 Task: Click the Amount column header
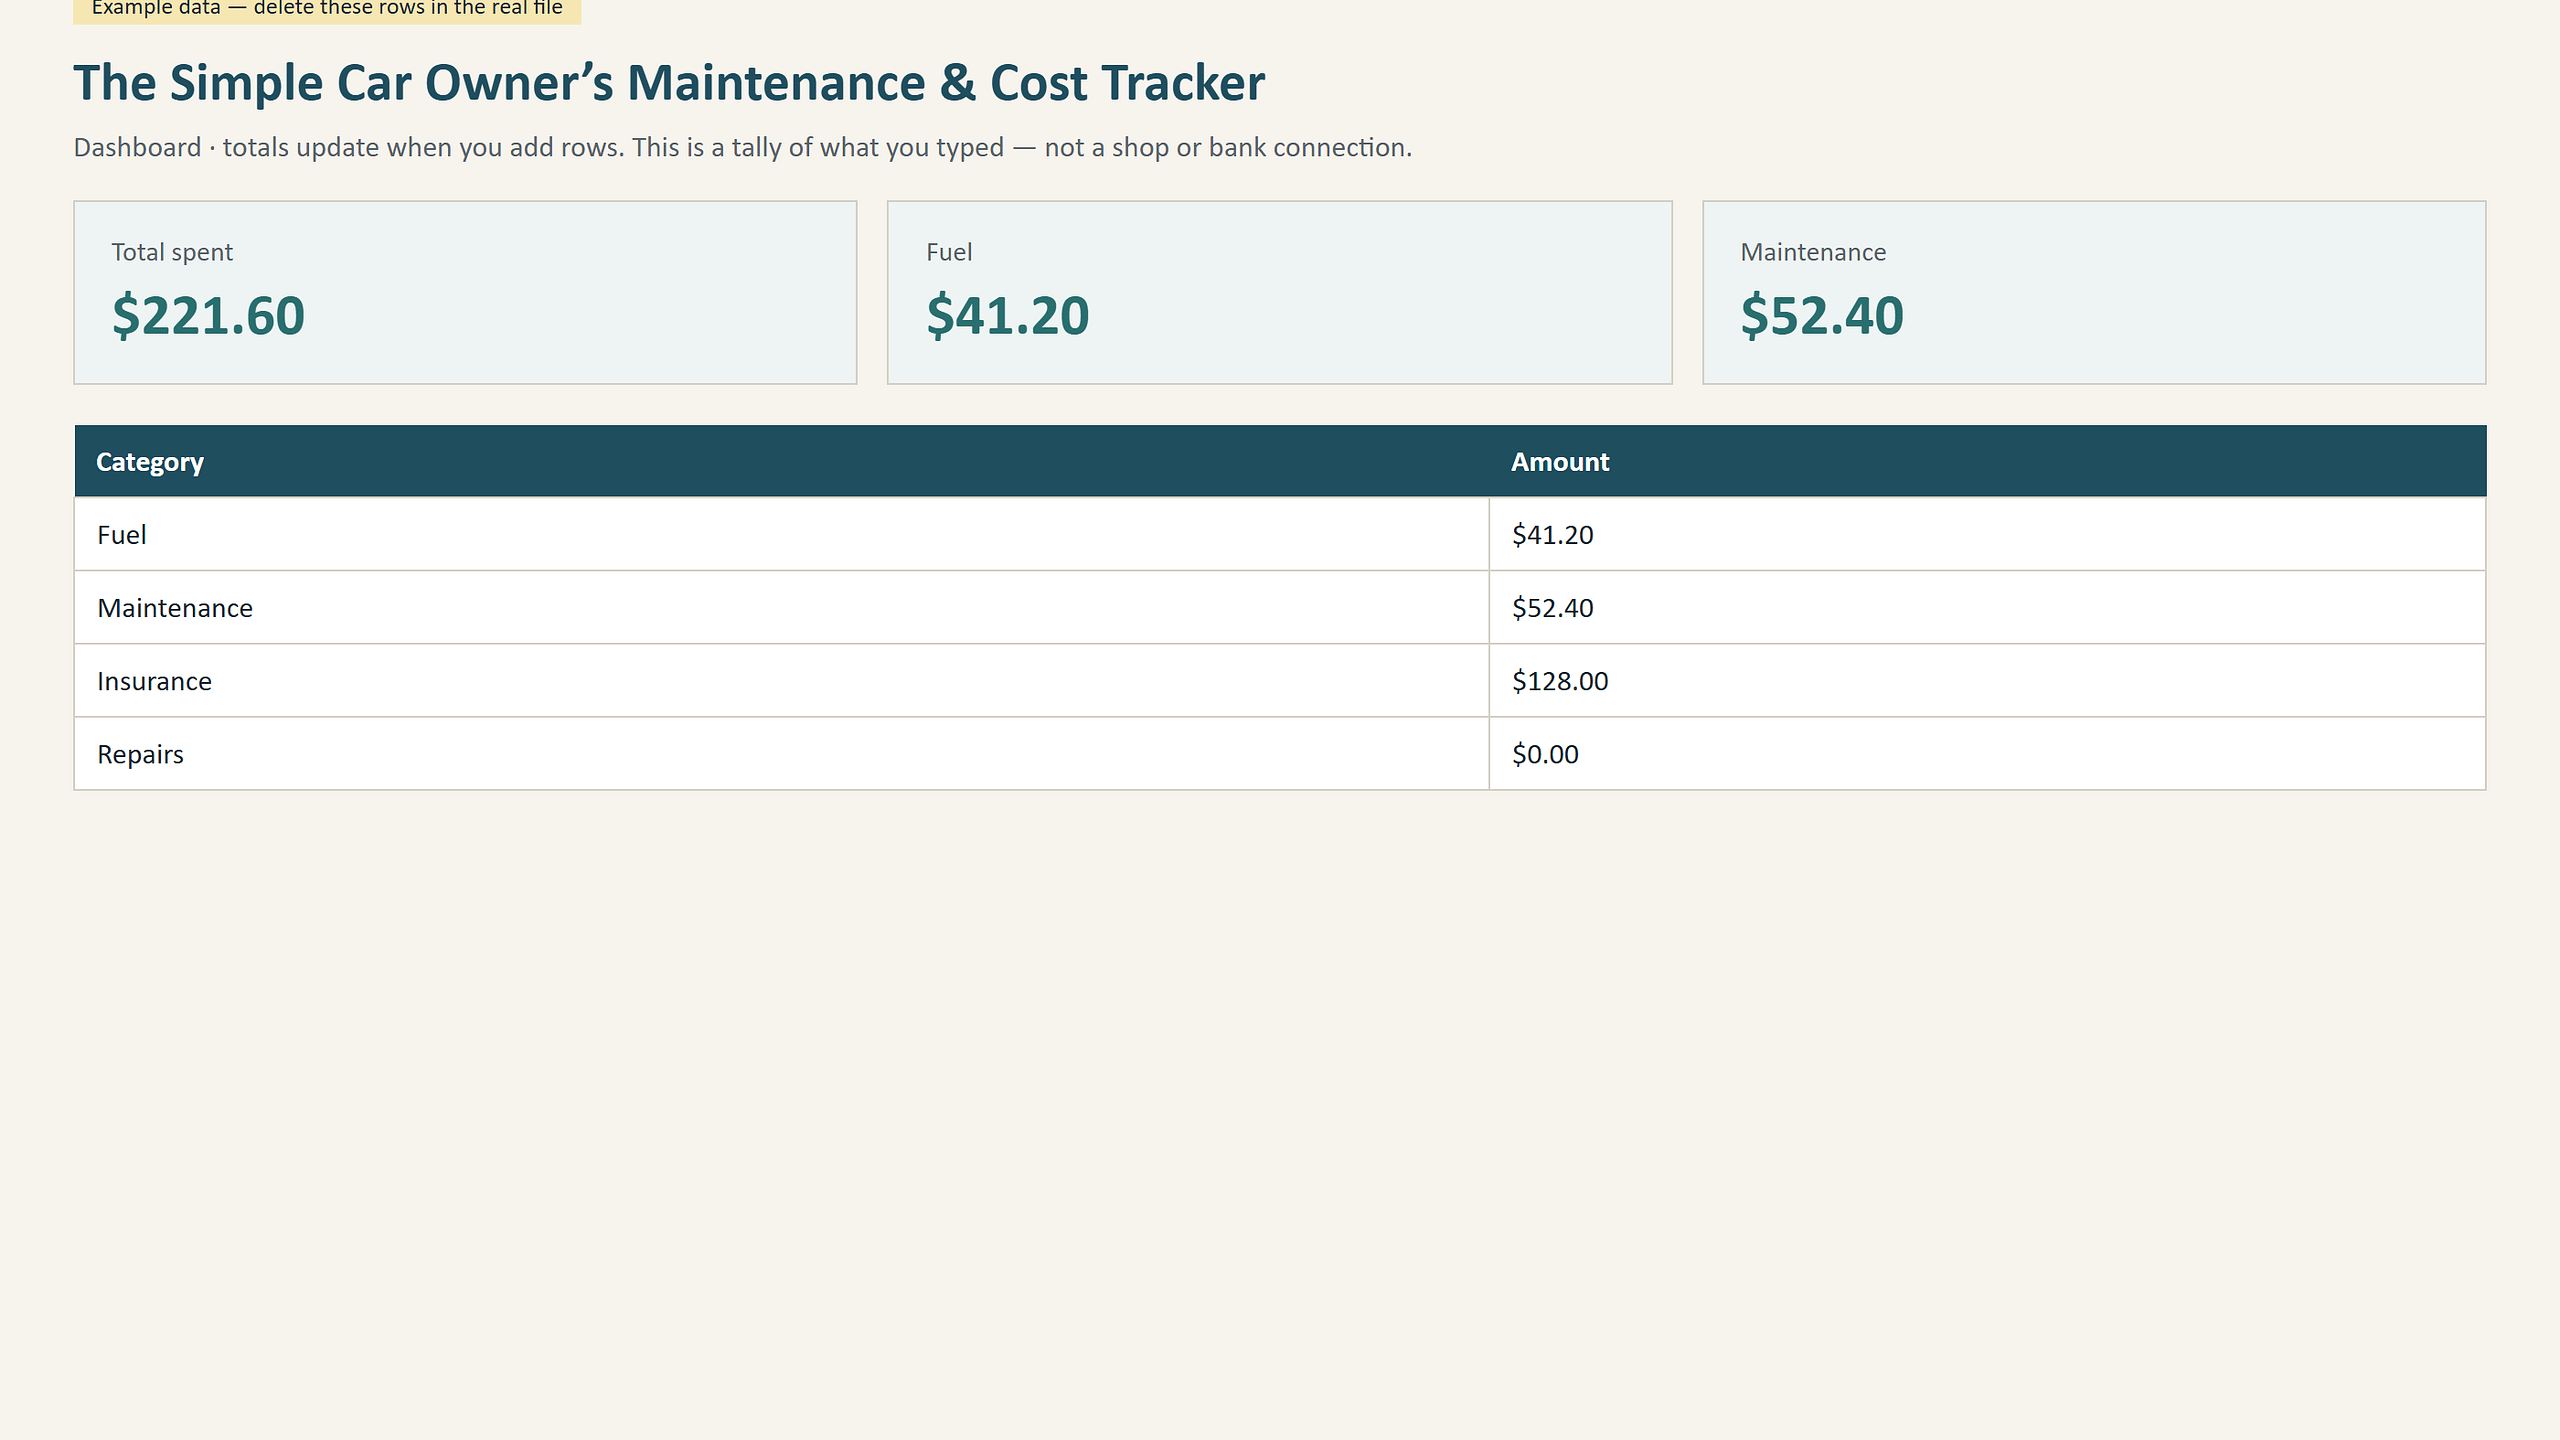click(x=1988, y=461)
